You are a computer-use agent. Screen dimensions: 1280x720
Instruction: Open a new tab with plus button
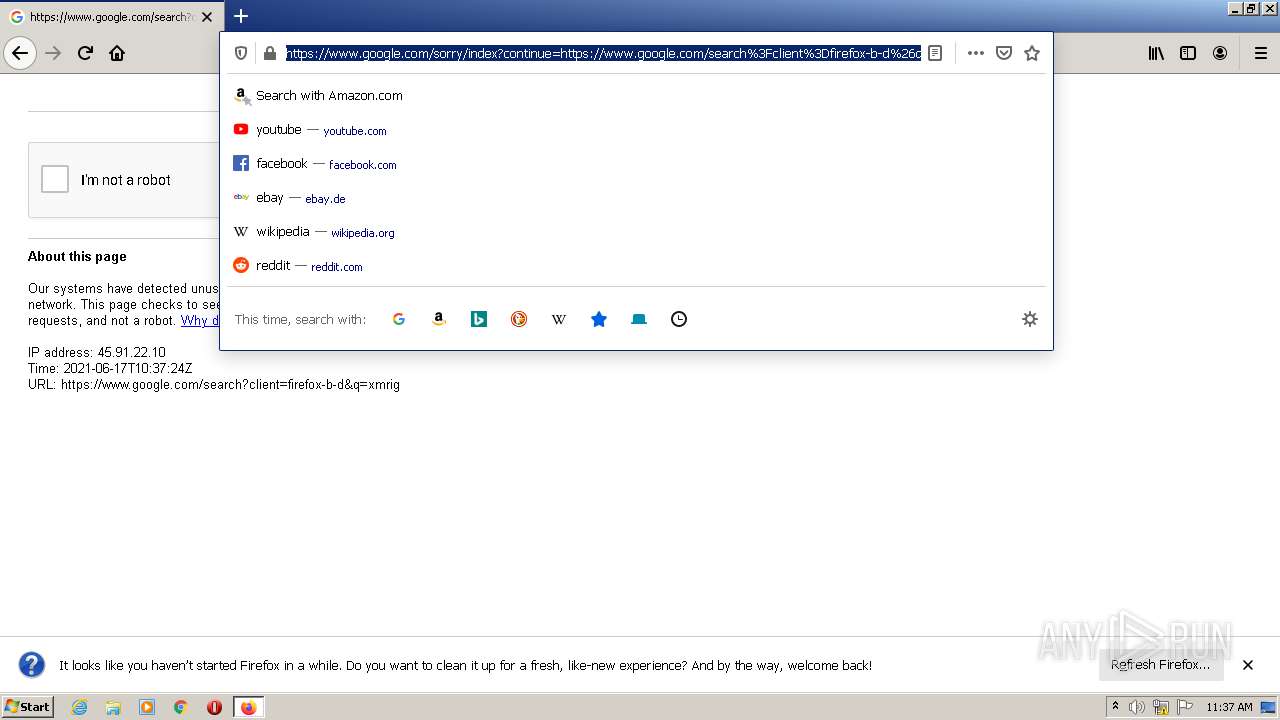[241, 16]
